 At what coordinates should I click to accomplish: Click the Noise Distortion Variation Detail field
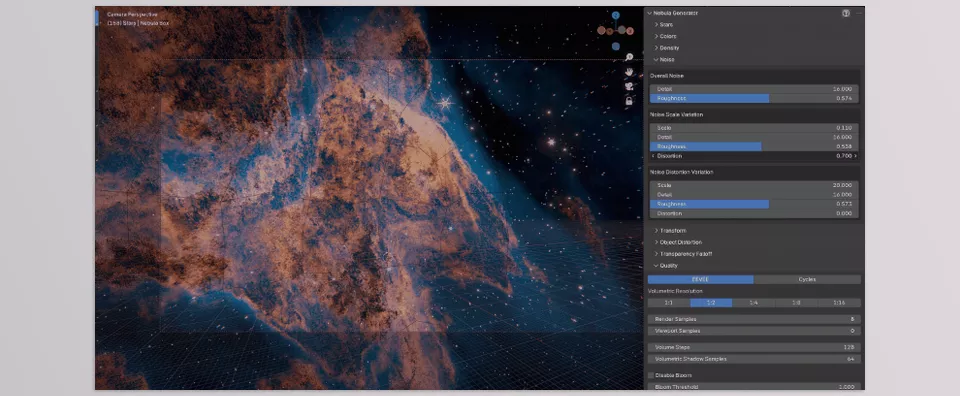[x=754, y=195]
